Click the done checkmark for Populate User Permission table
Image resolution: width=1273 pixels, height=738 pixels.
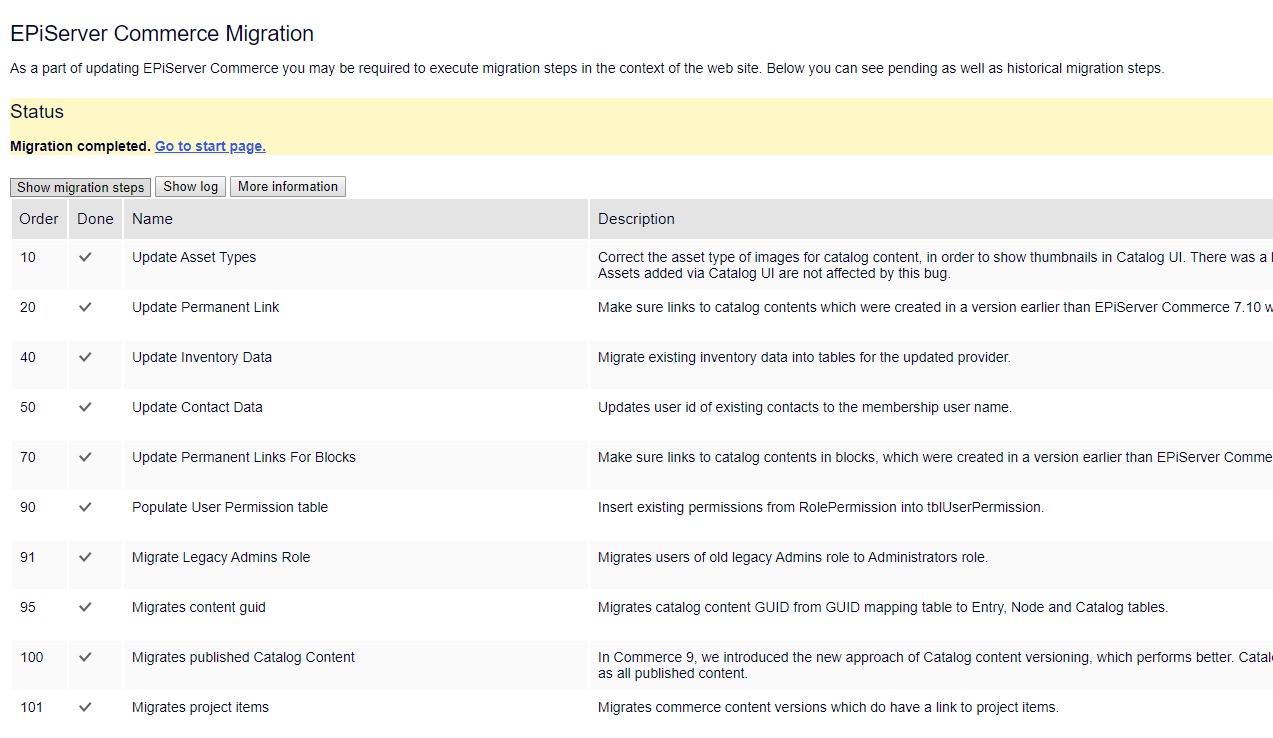(85, 507)
